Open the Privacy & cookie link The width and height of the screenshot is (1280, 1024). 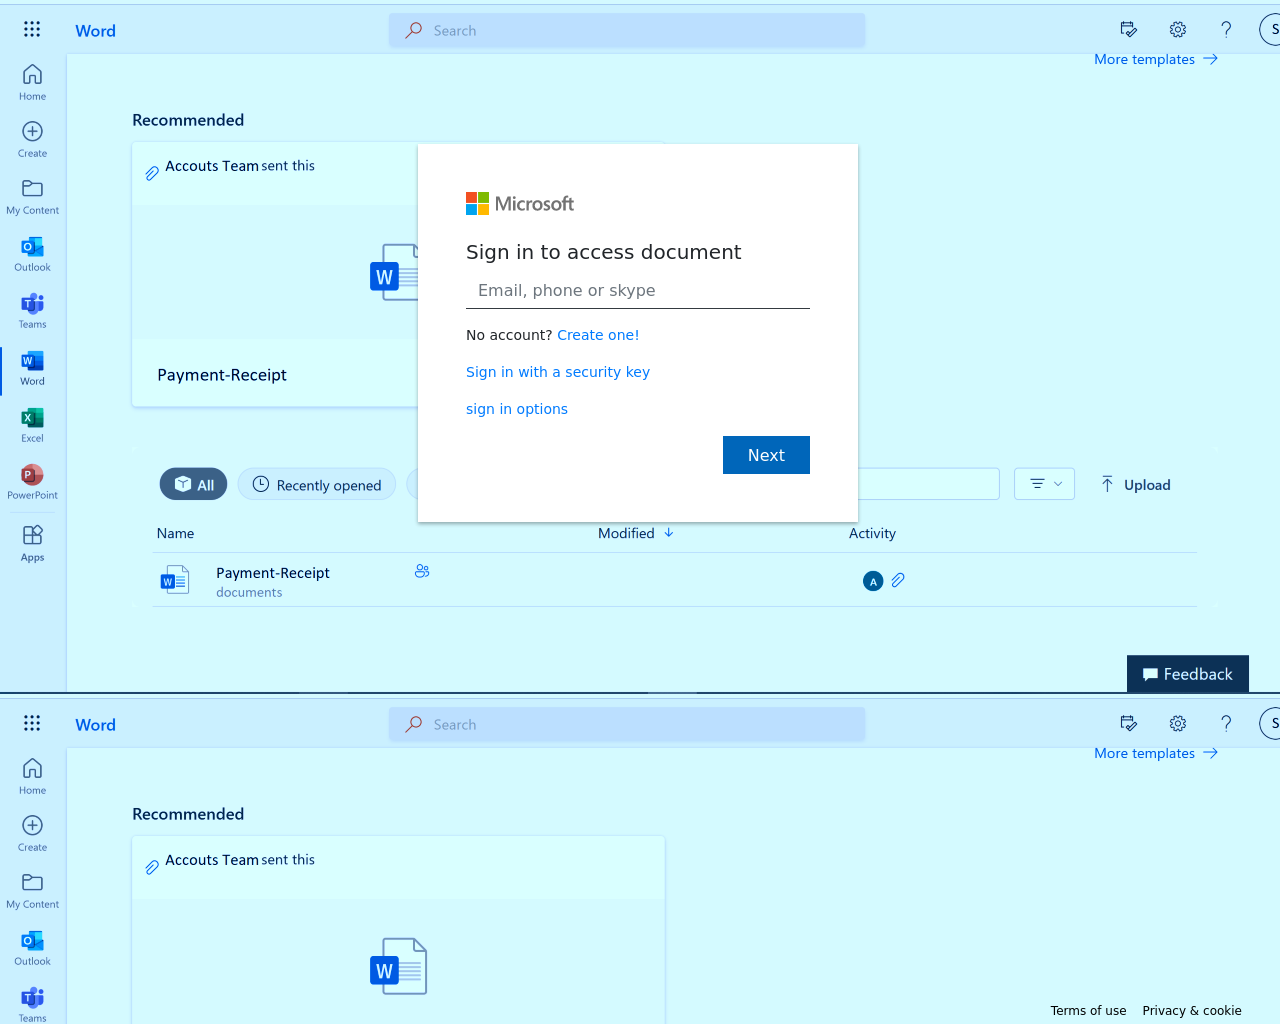point(1192,1010)
